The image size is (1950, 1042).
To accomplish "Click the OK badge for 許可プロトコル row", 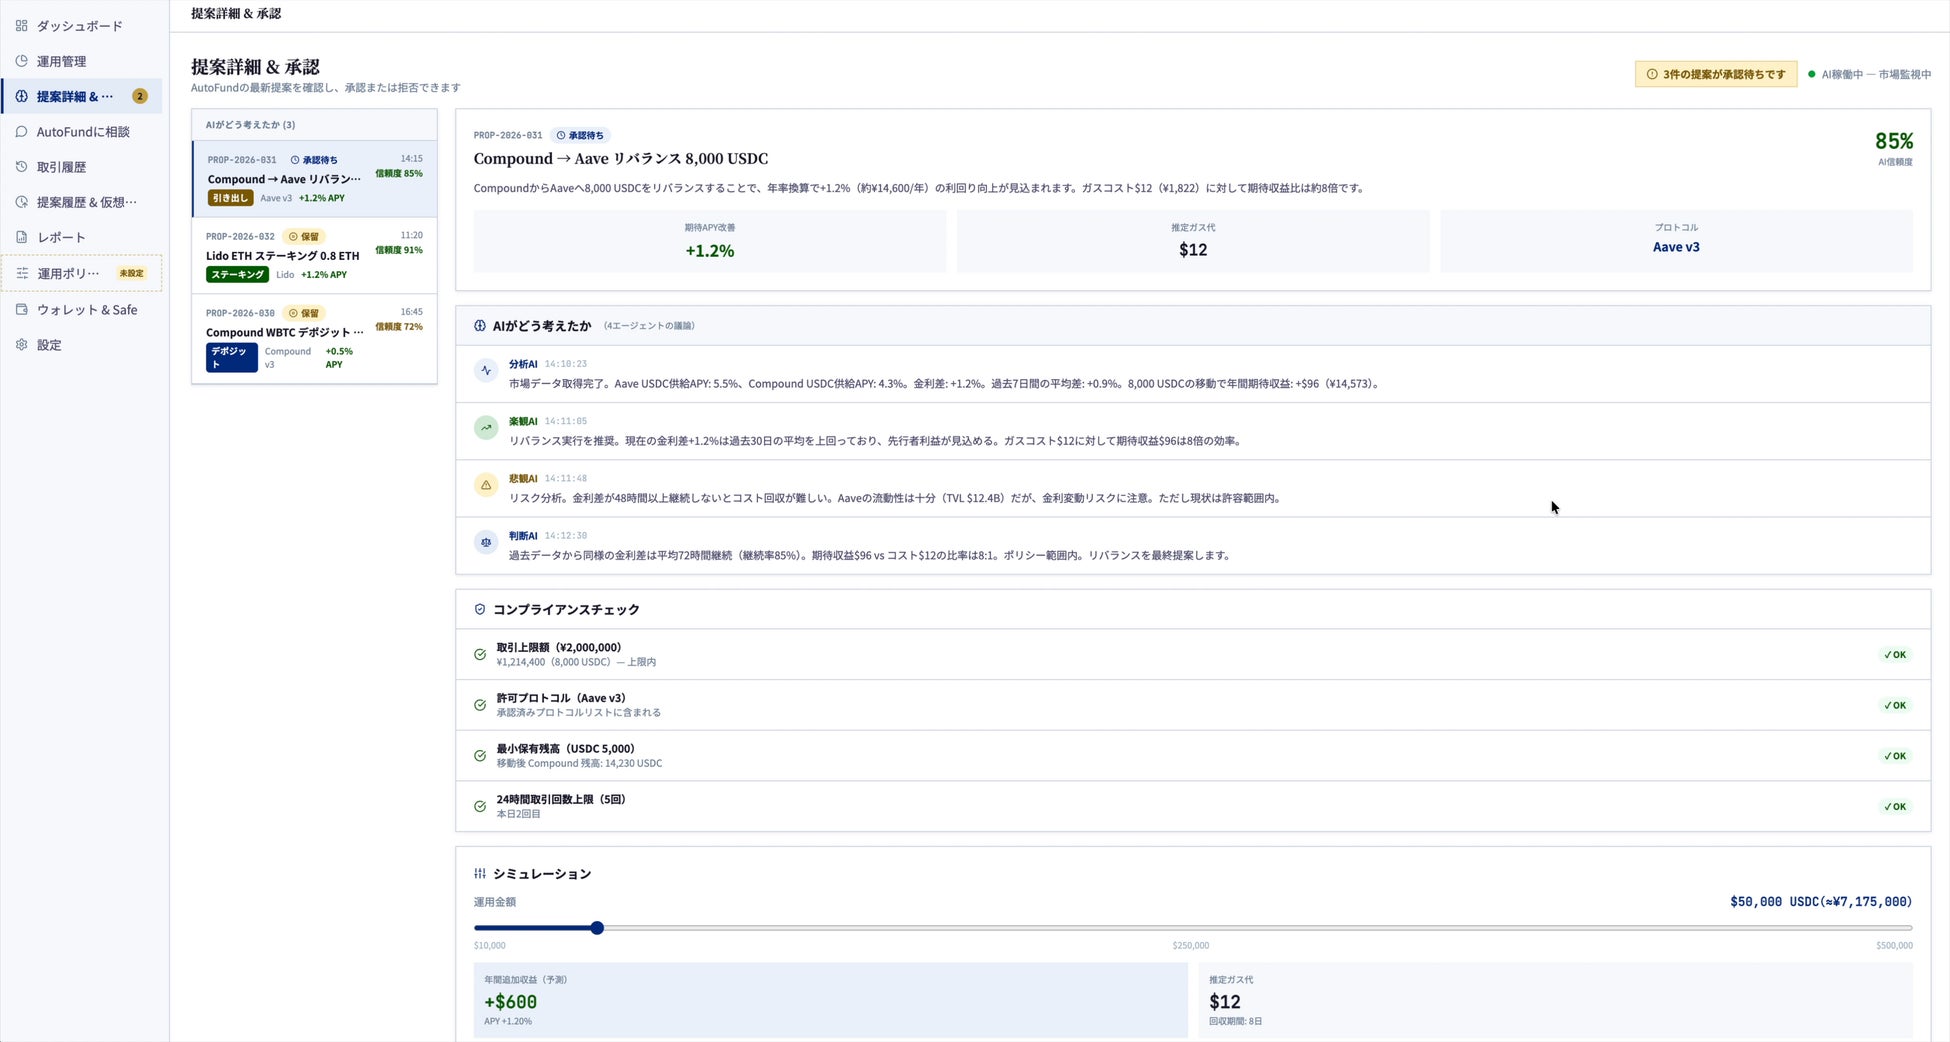I will point(1895,705).
